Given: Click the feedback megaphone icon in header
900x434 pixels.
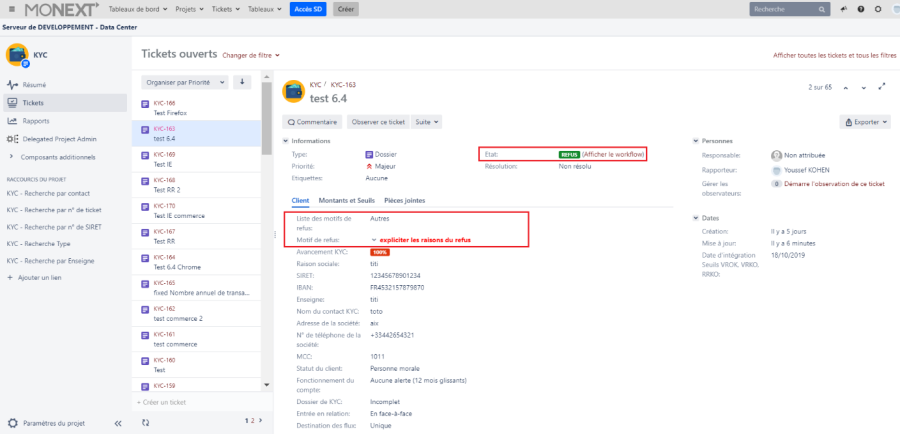Looking at the screenshot, I should tap(842, 9).
